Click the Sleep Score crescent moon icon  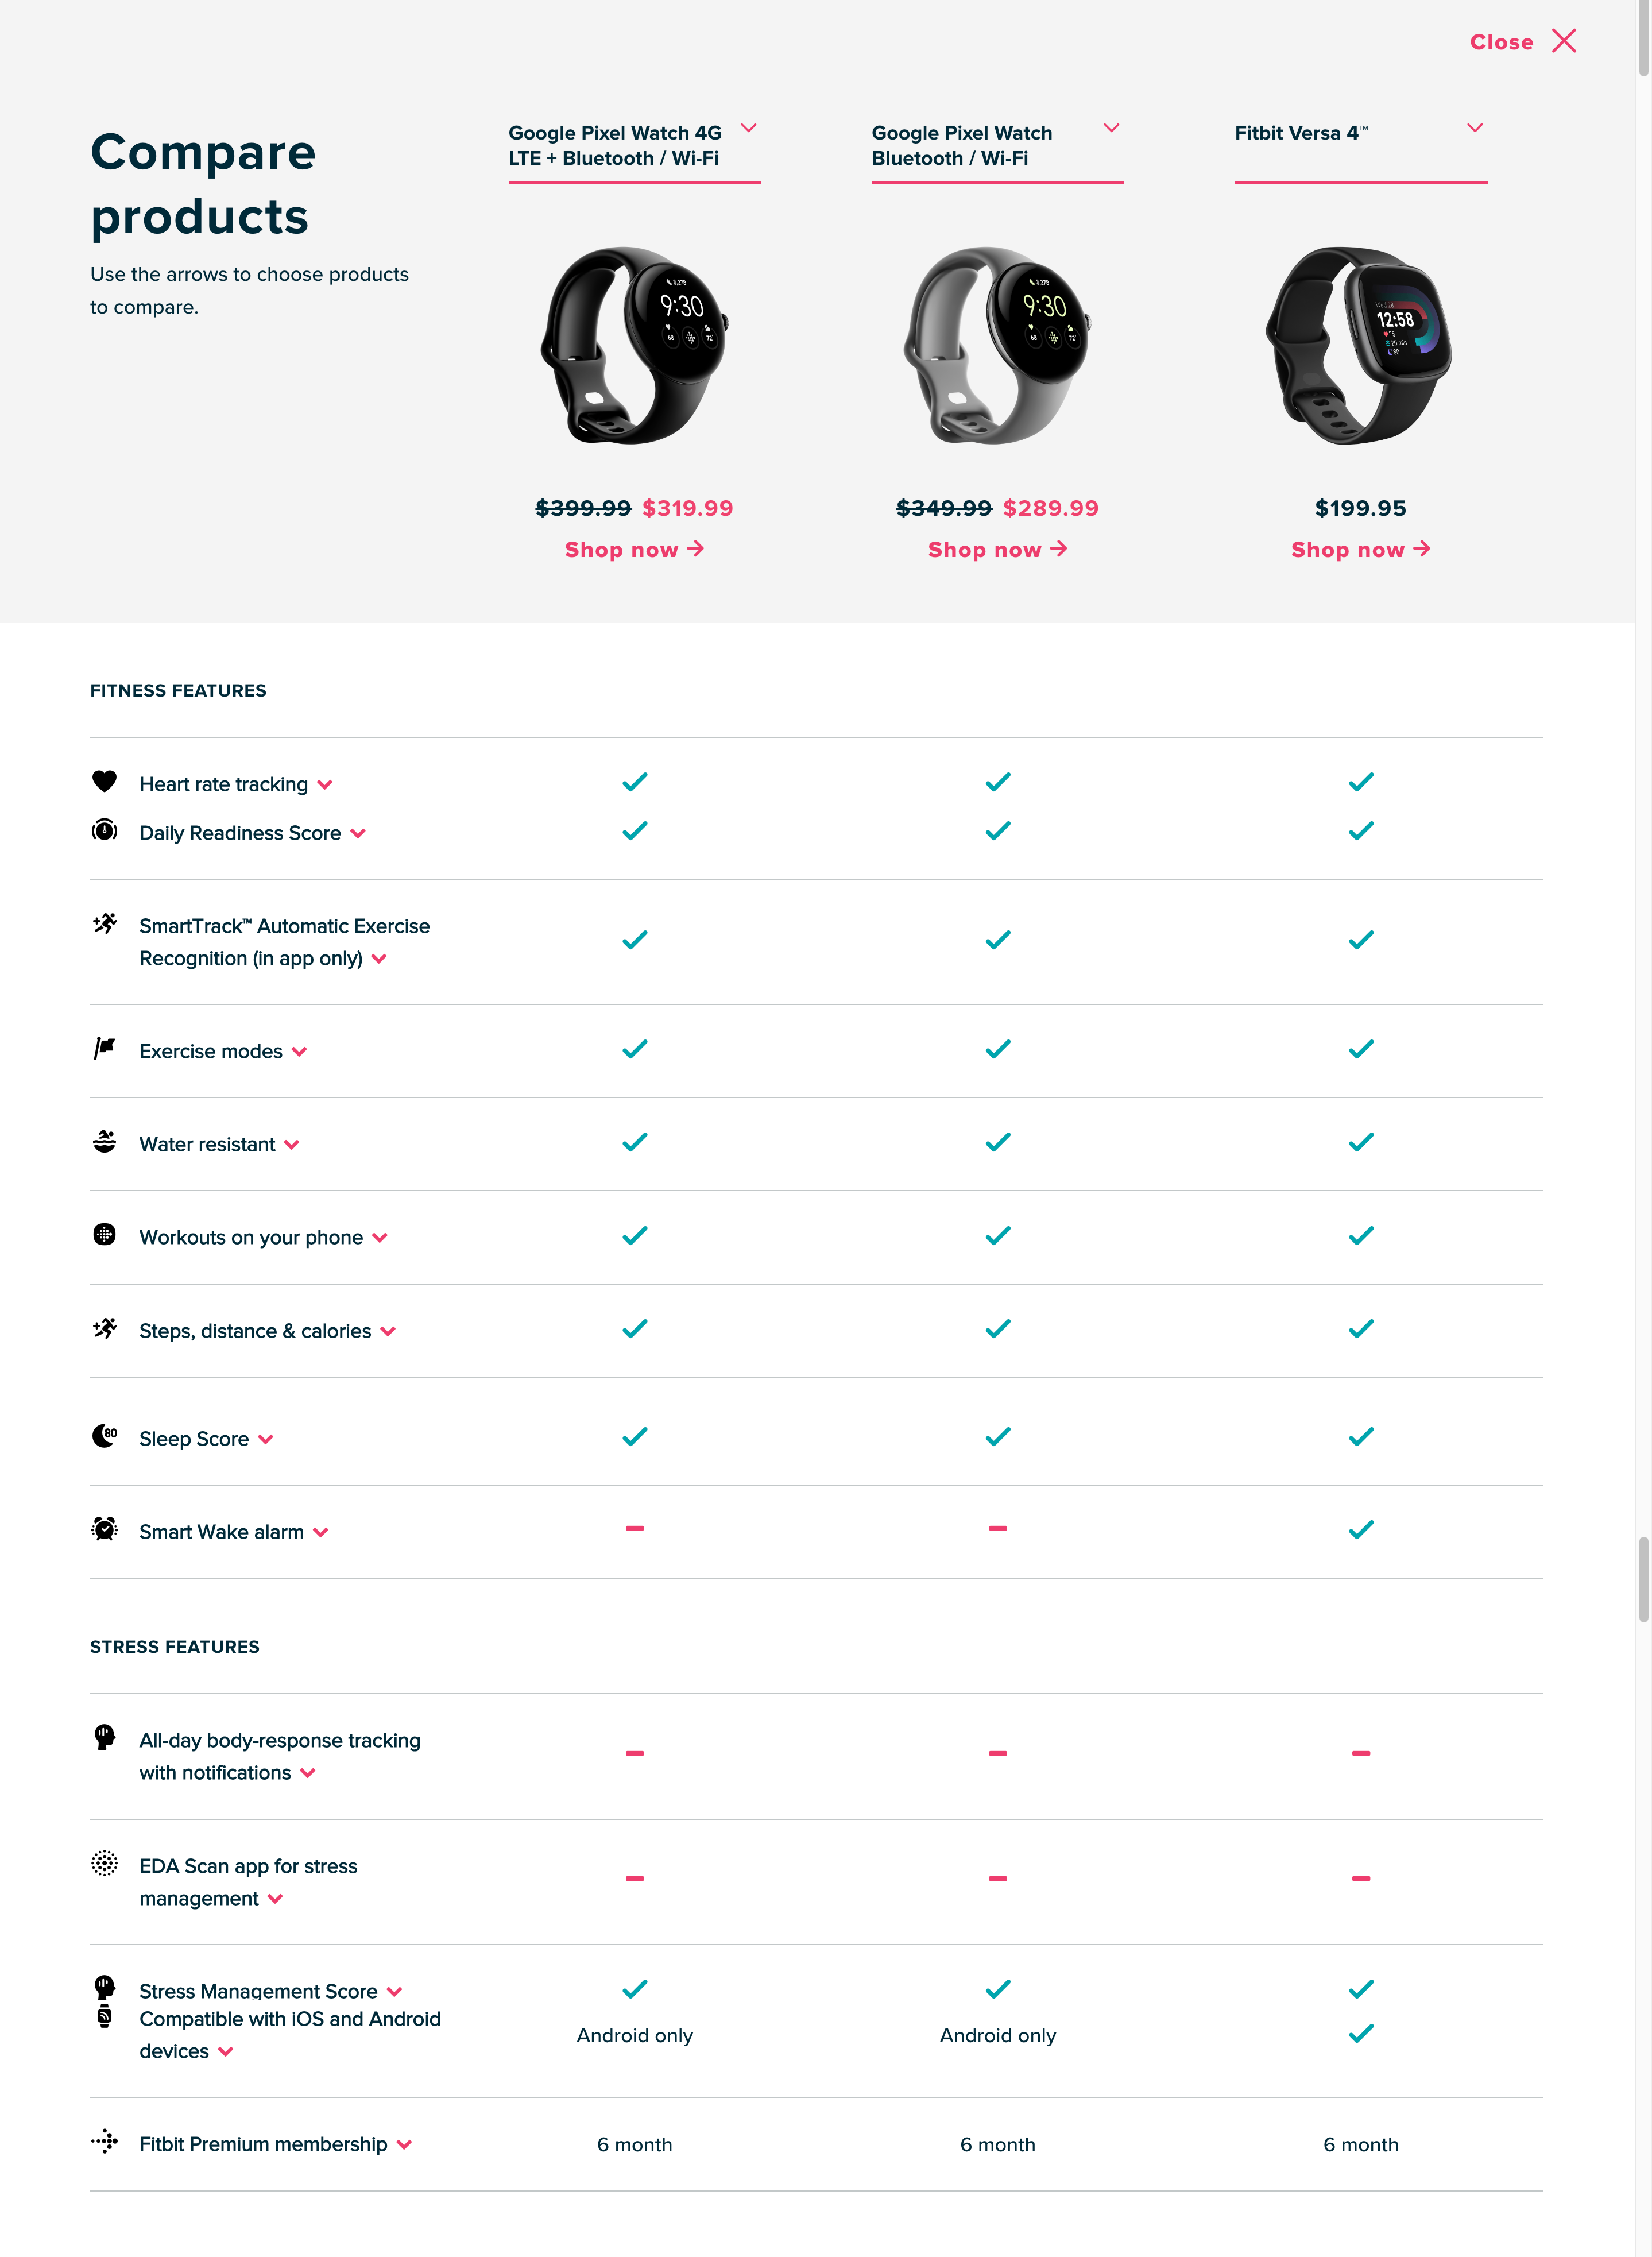tap(105, 1437)
